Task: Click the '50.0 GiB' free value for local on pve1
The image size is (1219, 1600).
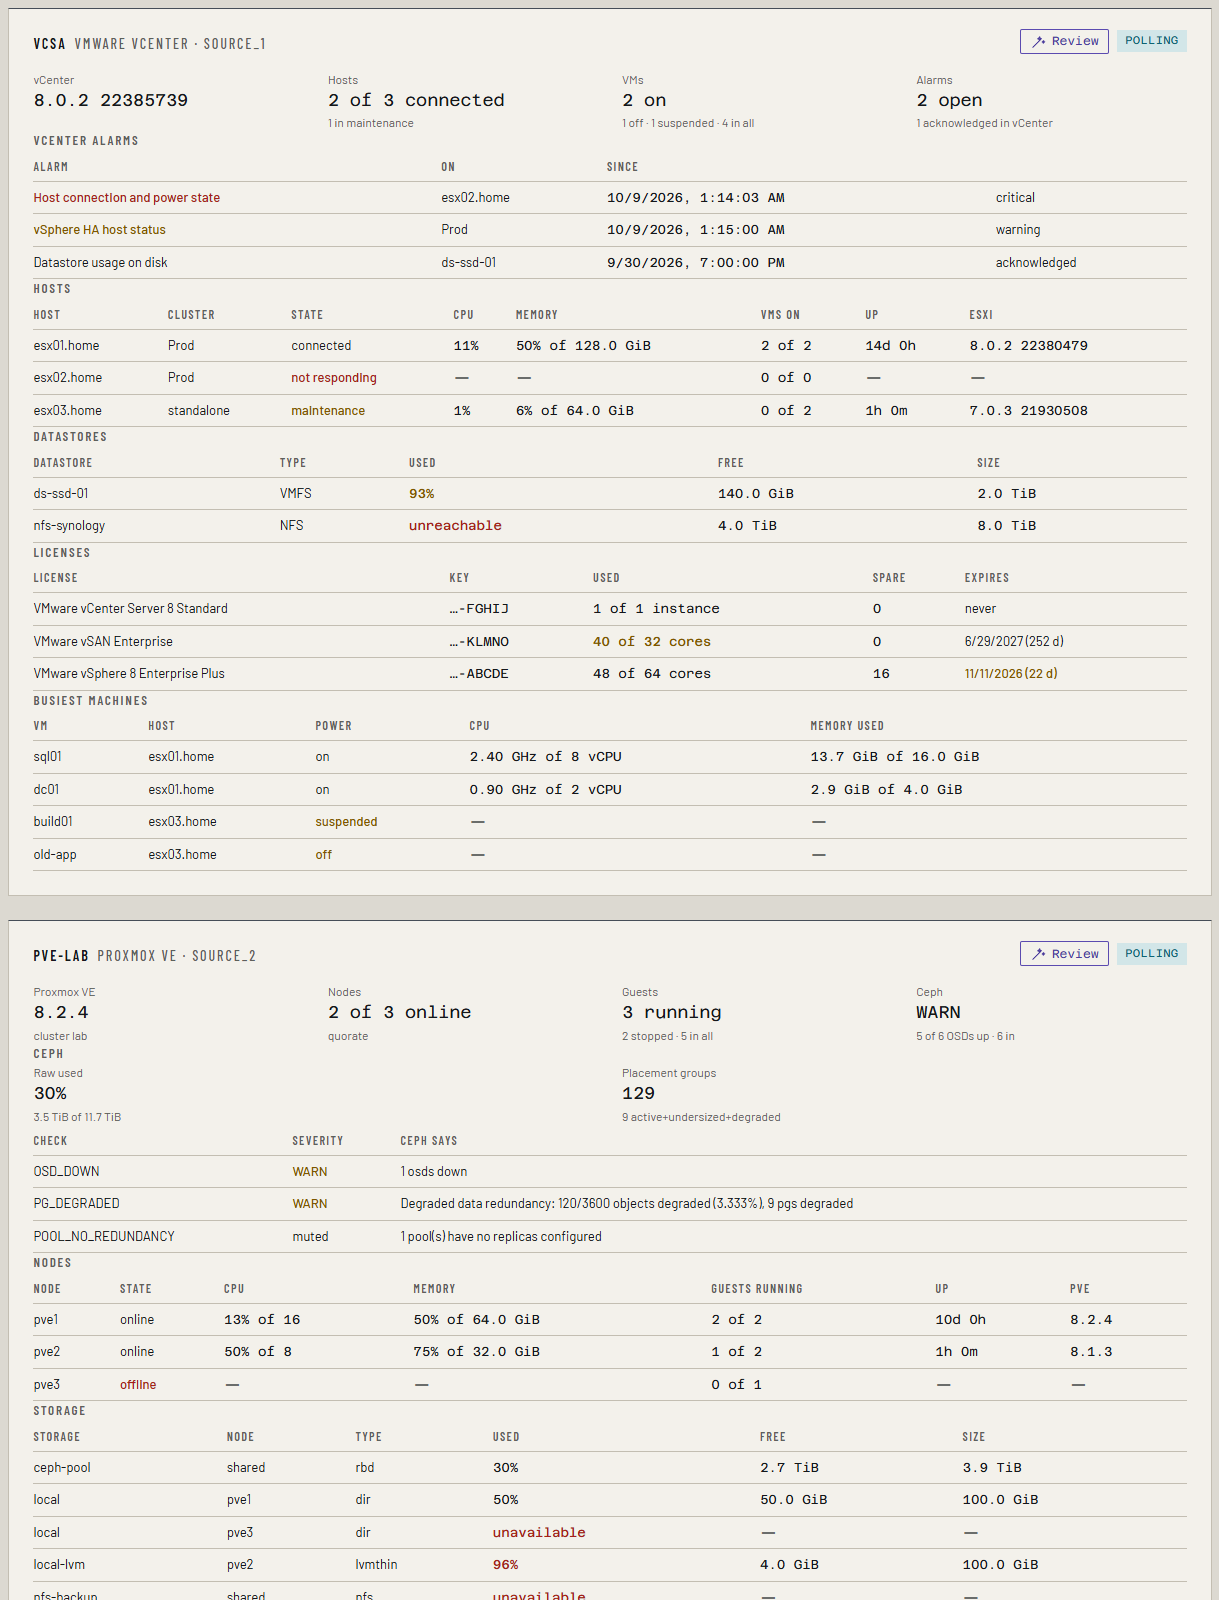Action: pyautogui.click(x=794, y=1500)
